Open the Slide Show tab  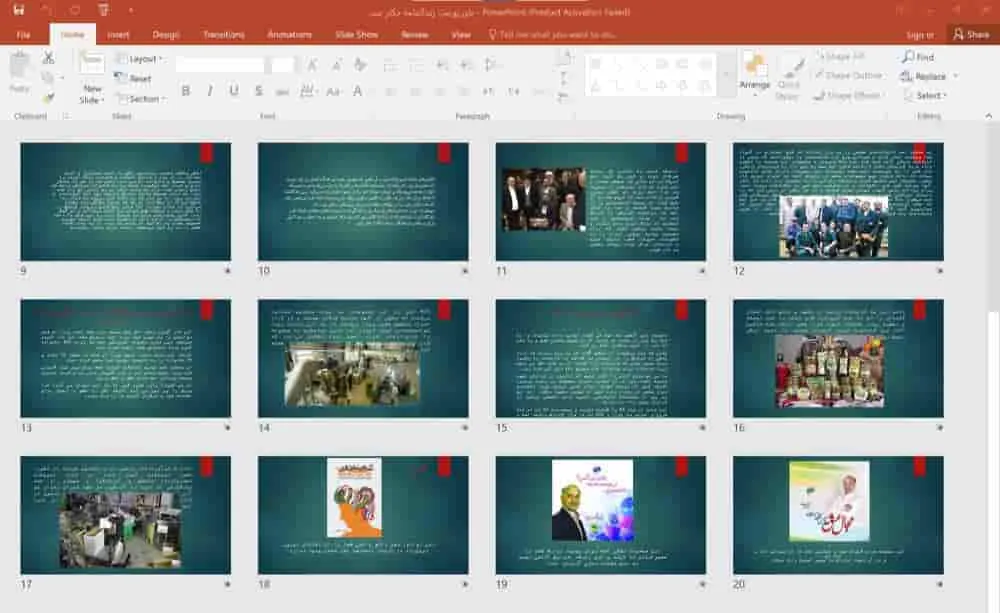coord(356,34)
